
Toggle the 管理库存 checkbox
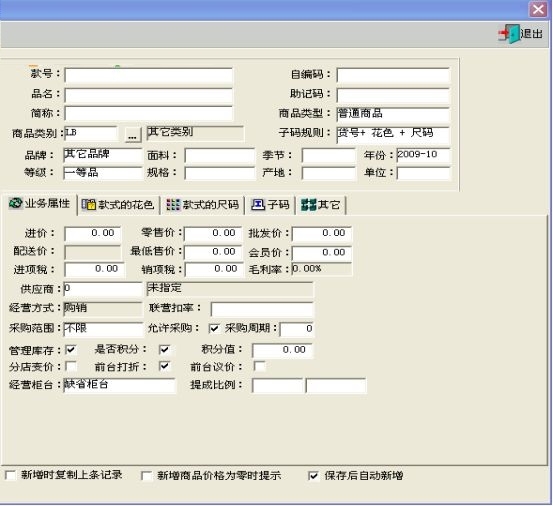coord(71,349)
